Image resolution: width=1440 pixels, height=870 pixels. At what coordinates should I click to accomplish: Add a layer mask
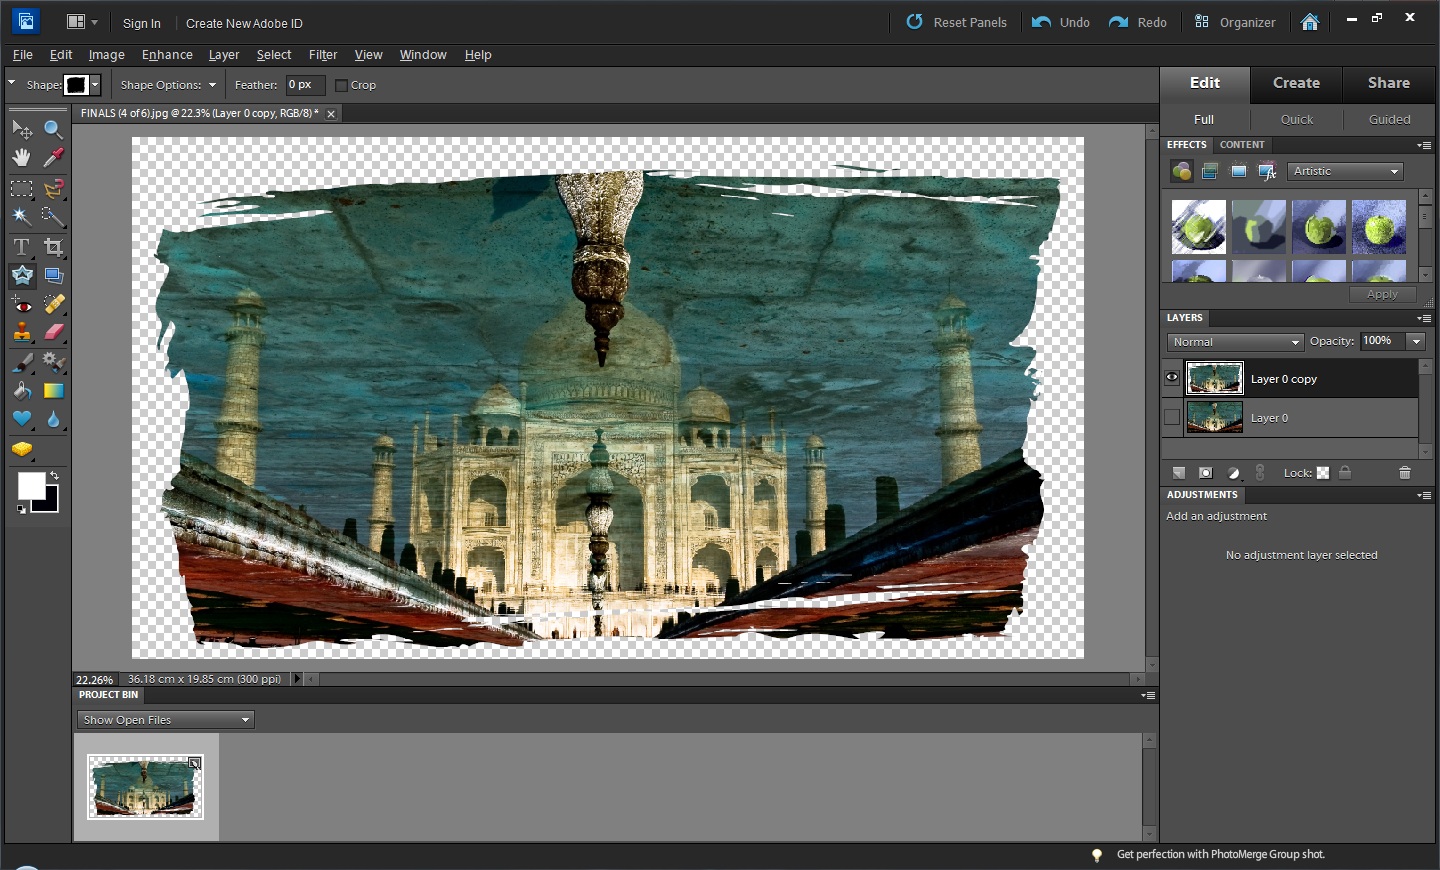click(1206, 473)
